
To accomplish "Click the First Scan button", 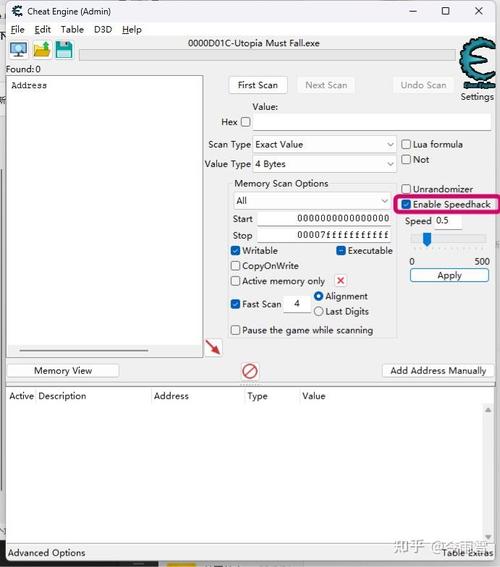I will click(258, 85).
